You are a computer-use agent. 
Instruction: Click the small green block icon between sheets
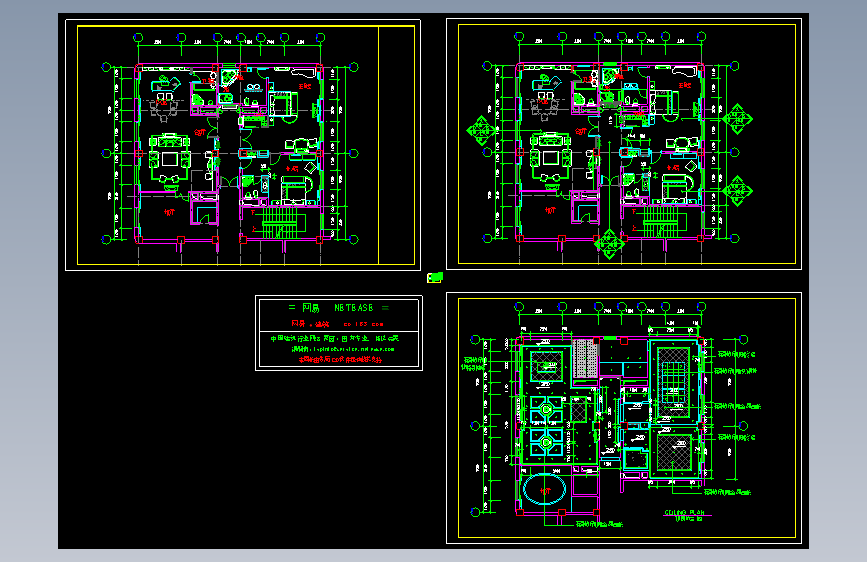pyautogui.click(x=435, y=277)
